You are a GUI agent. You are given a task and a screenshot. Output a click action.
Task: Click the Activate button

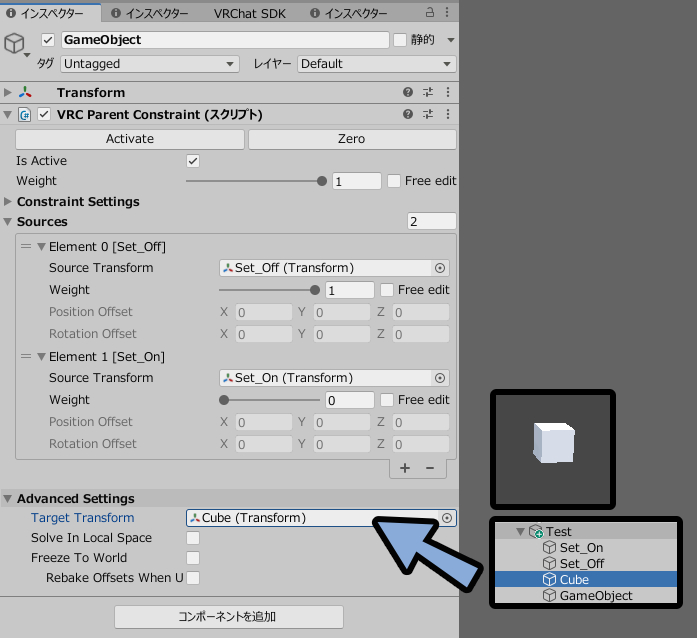point(130,139)
